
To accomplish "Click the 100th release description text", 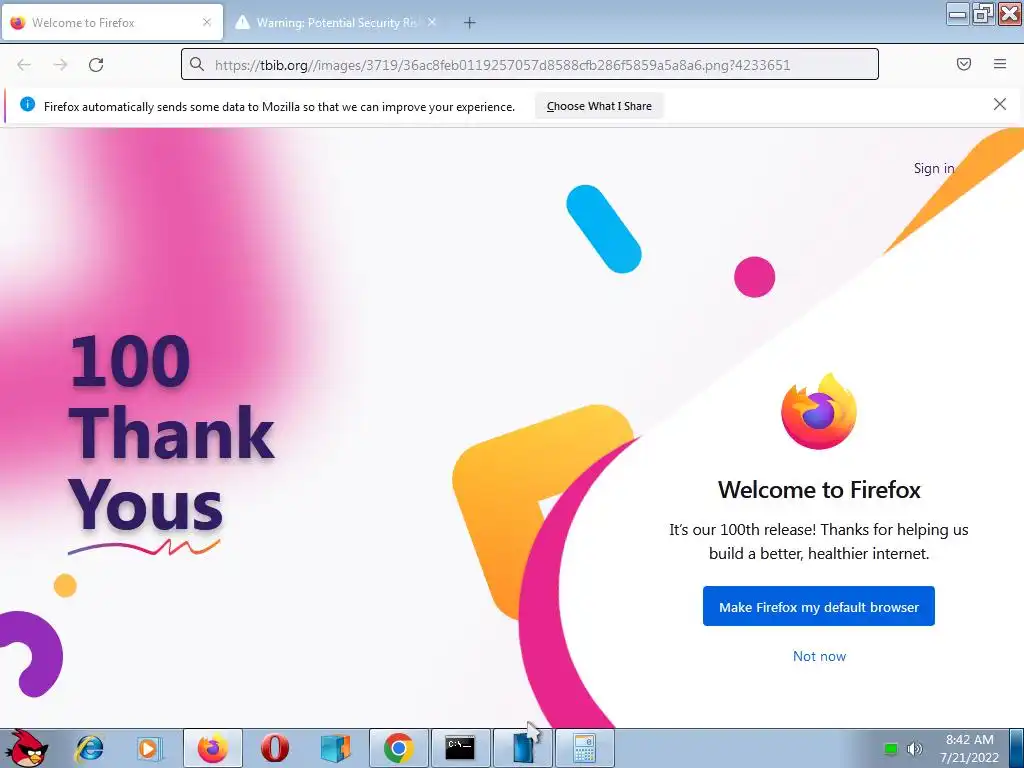I will click(819, 541).
